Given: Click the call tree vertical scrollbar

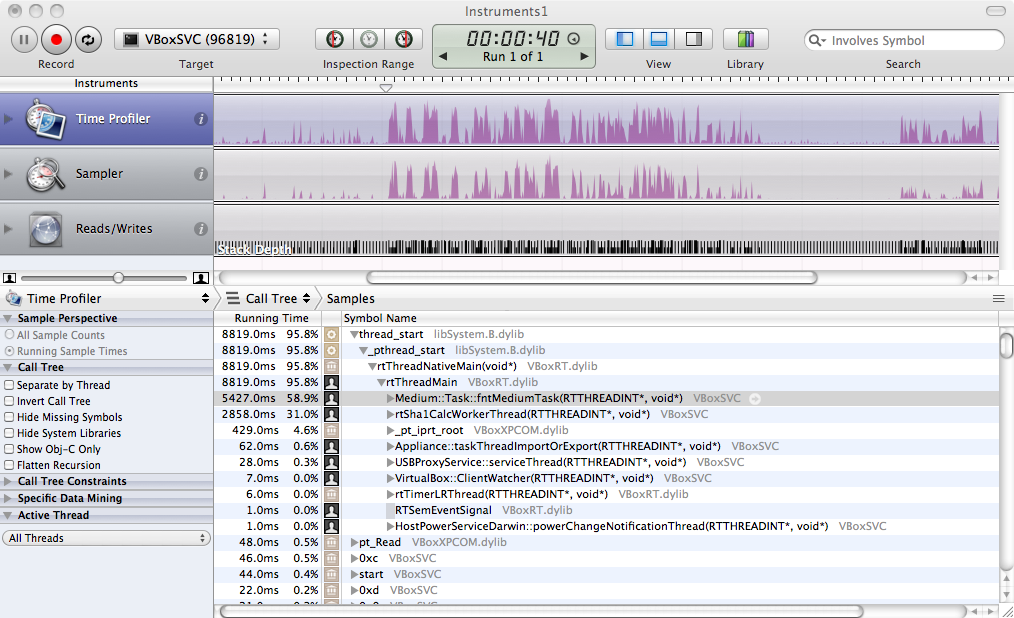Looking at the screenshot, I should pos(1006,345).
